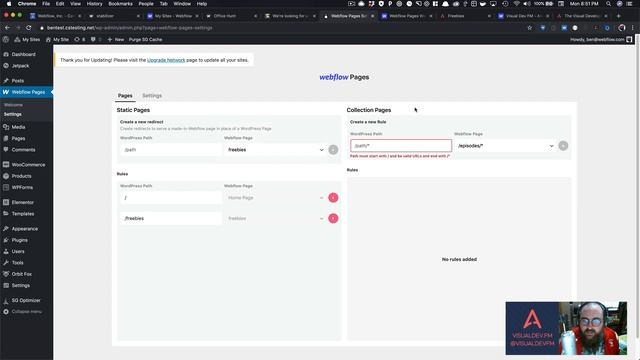The width and height of the screenshot is (640, 360).
Task: Open Orbit Fox menu
Action: point(22,274)
